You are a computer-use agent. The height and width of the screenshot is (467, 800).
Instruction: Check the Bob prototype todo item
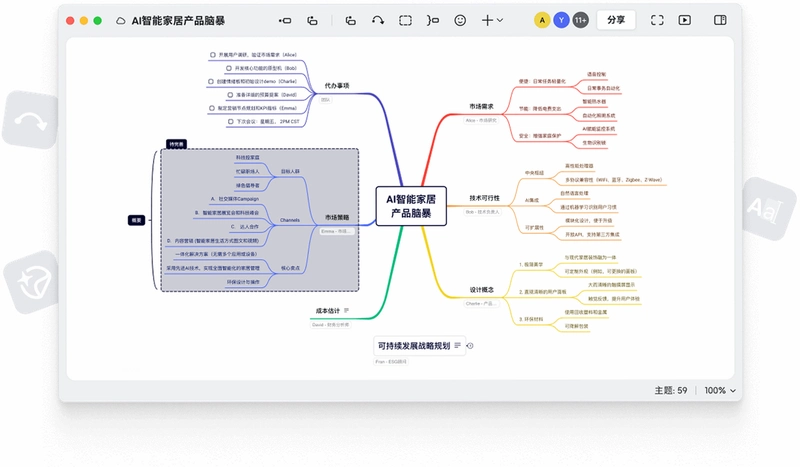[229, 68]
